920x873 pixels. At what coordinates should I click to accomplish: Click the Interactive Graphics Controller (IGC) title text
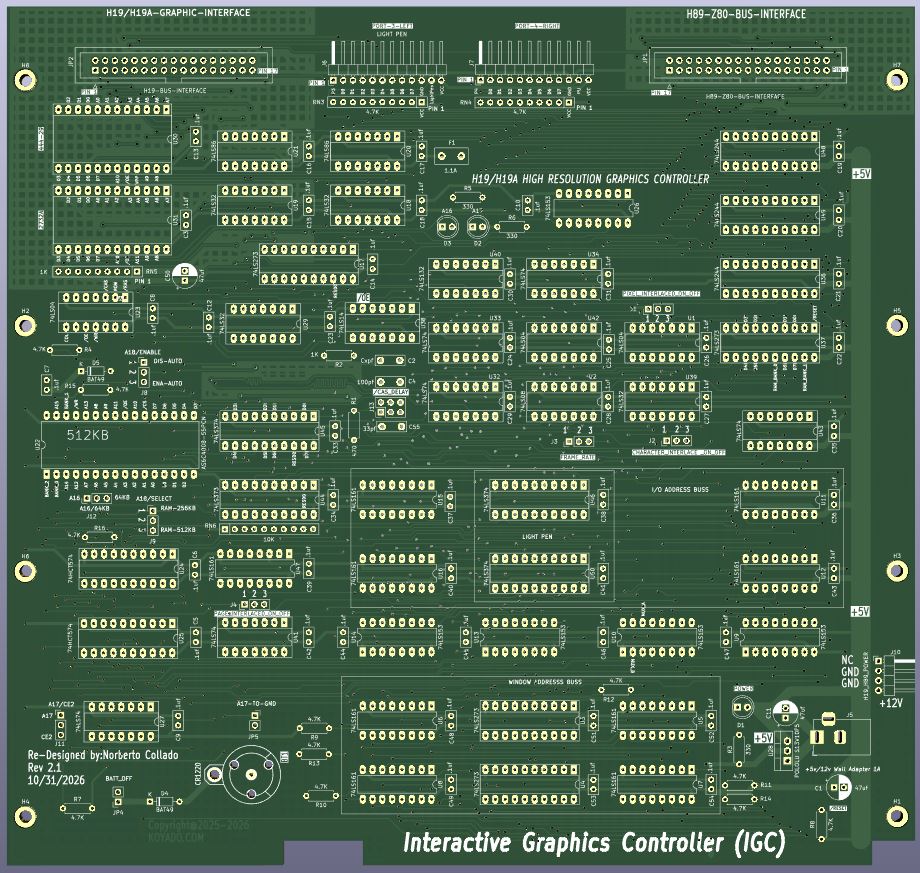[593, 843]
